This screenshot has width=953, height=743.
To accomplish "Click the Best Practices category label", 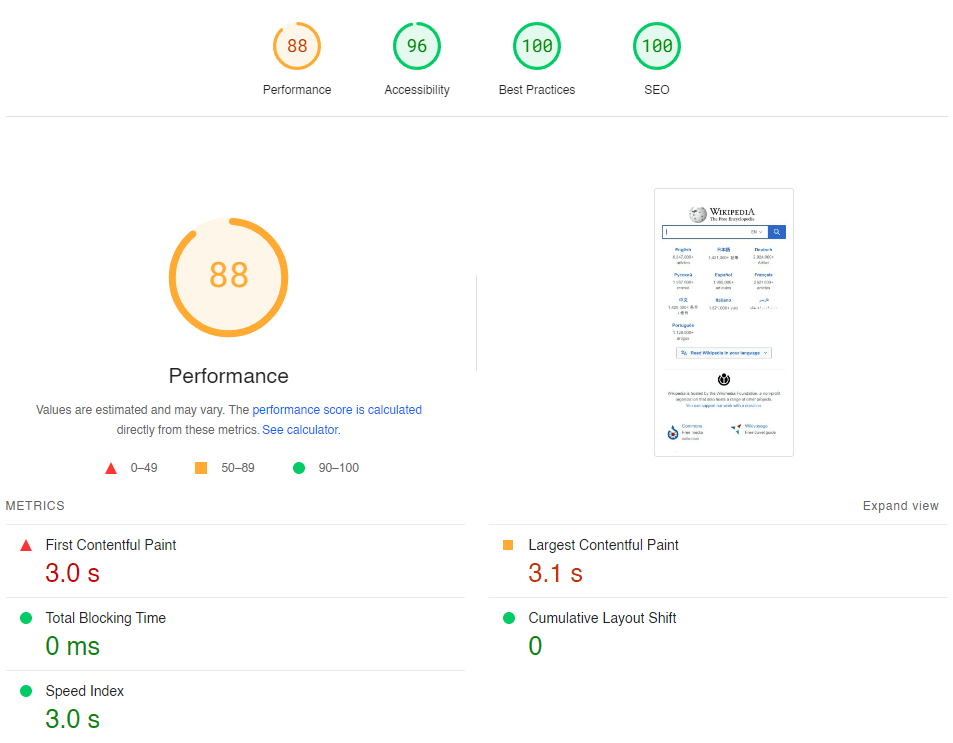I will (x=537, y=90).
